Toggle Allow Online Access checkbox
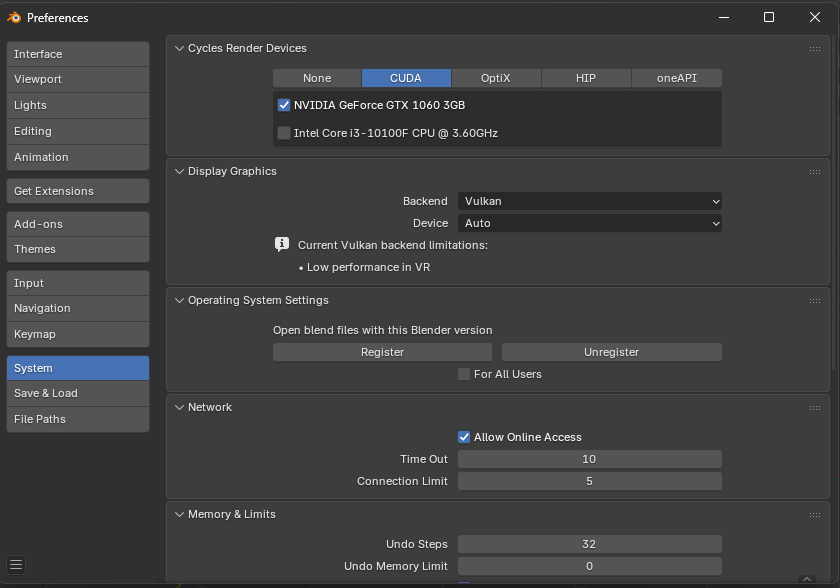 pyautogui.click(x=464, y=437)
